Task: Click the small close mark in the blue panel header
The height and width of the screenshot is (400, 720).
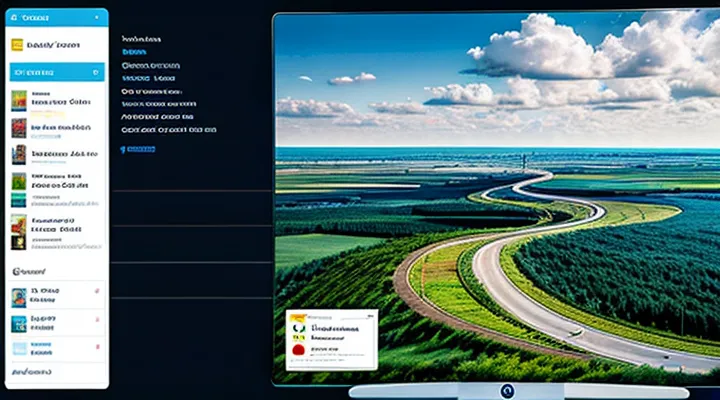Action: [96, 17]
